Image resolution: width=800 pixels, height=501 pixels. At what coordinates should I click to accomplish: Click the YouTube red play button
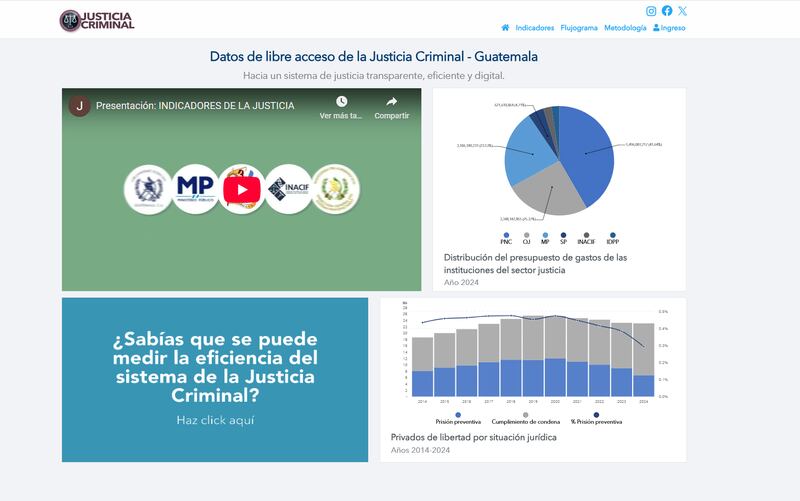(x=242, y=190)
